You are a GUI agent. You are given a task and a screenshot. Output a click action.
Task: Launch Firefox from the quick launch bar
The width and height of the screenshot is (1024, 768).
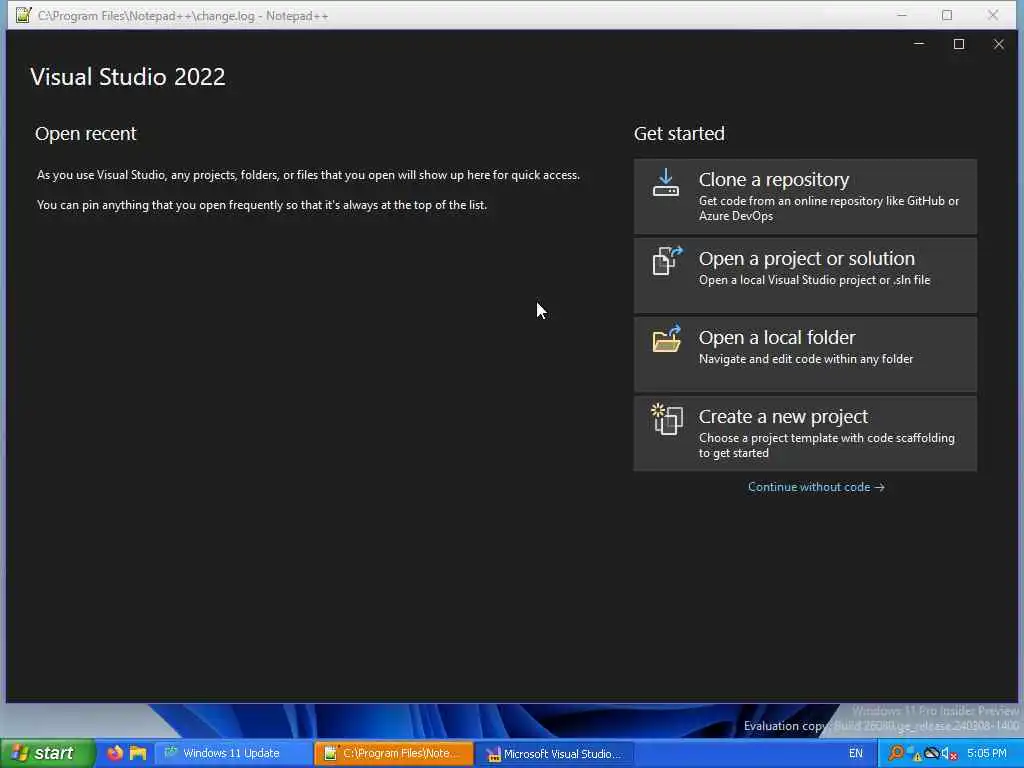[x=115, y=753]
